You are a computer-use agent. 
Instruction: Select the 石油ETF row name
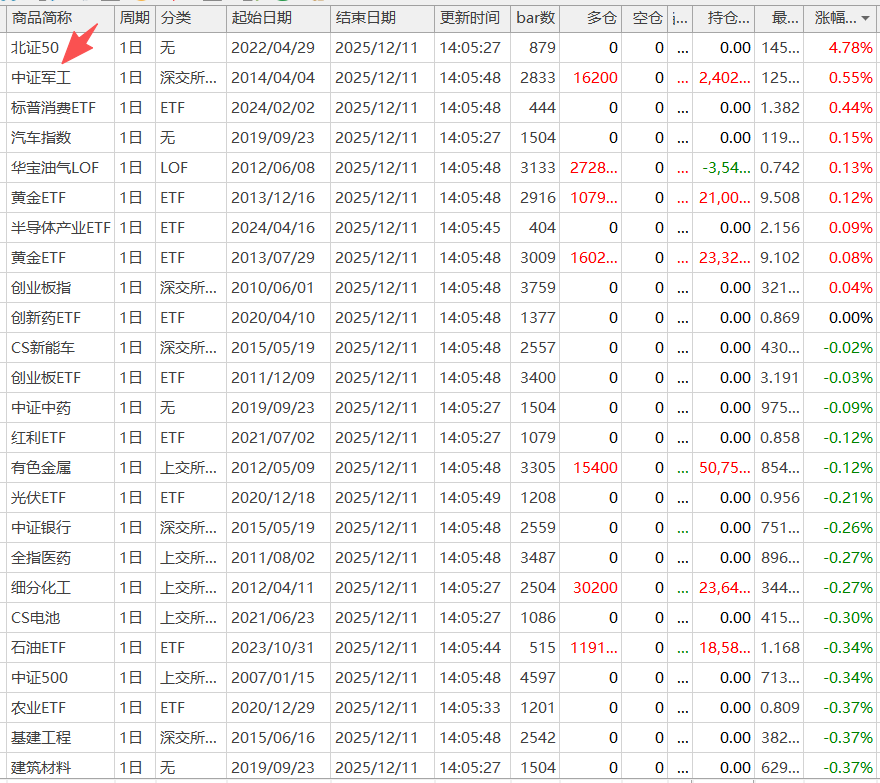point(38,648)
